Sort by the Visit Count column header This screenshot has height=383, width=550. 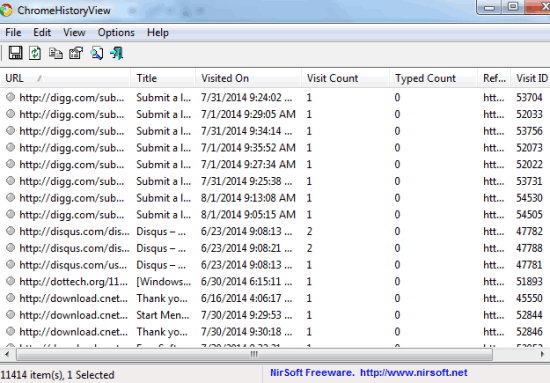point(346,78)
